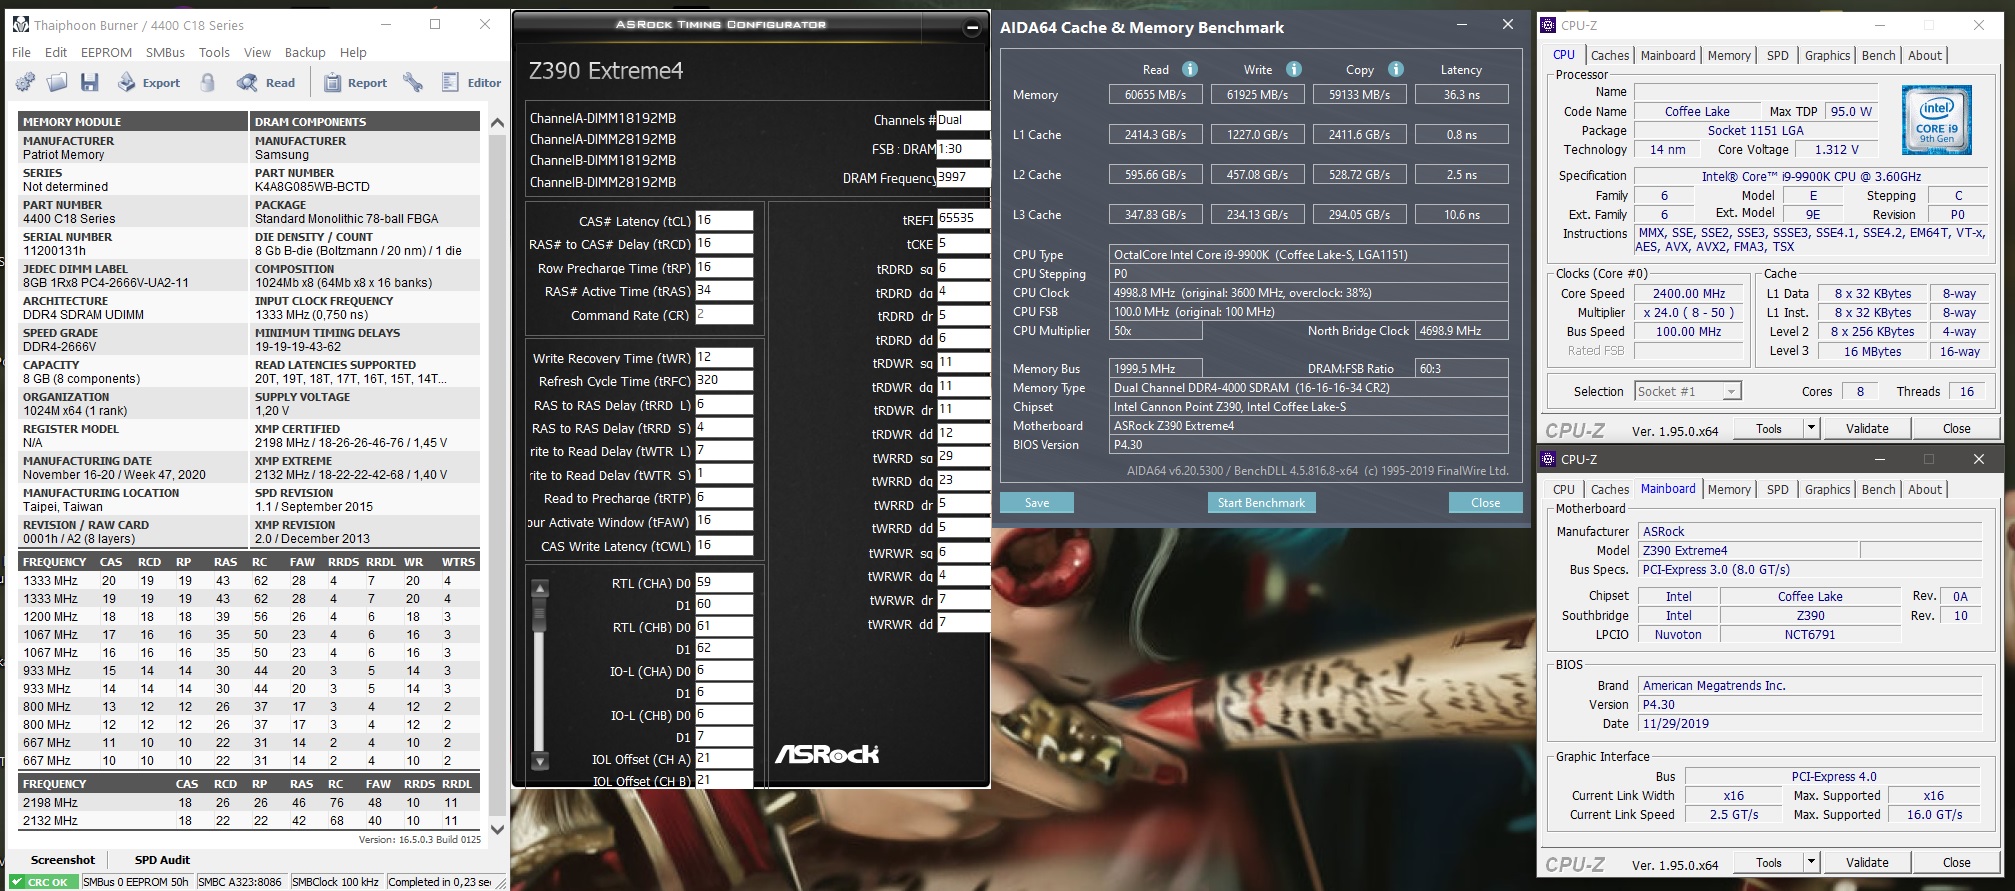Click the padlock icon in Thaiphoon toolbar
Image resolution: width=2015 pixels, height=891 pixels.
(208, 83)
